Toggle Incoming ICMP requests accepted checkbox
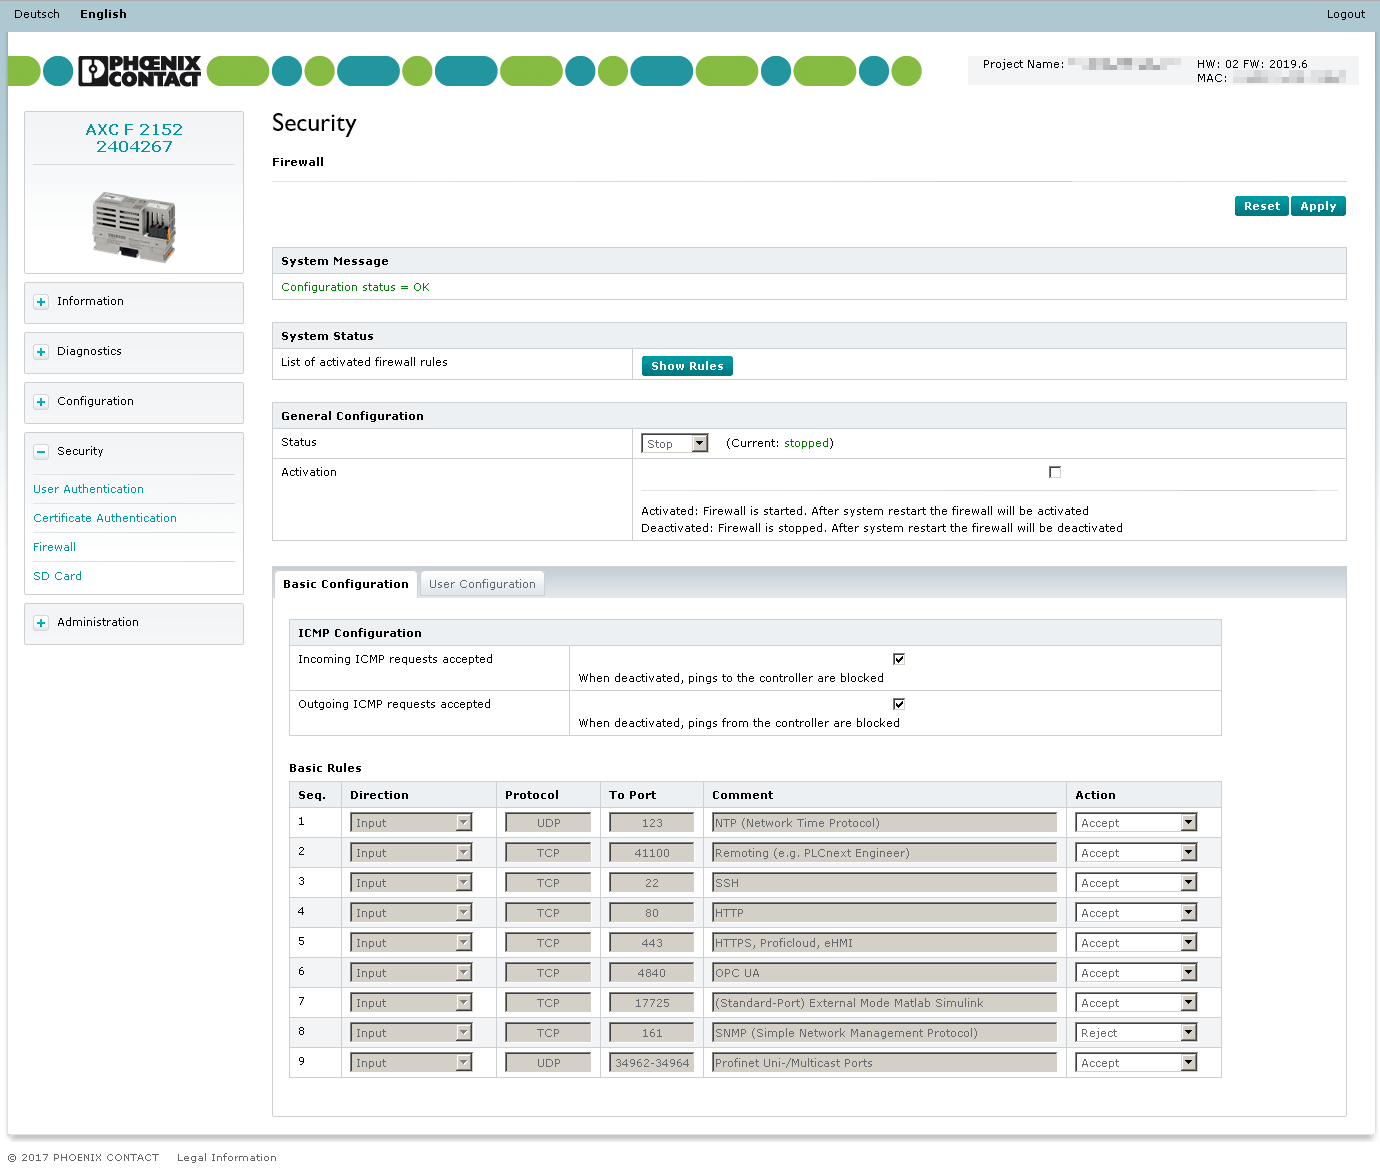The height and width of the screenshot is (1172, 1380). tap(898, 659)
